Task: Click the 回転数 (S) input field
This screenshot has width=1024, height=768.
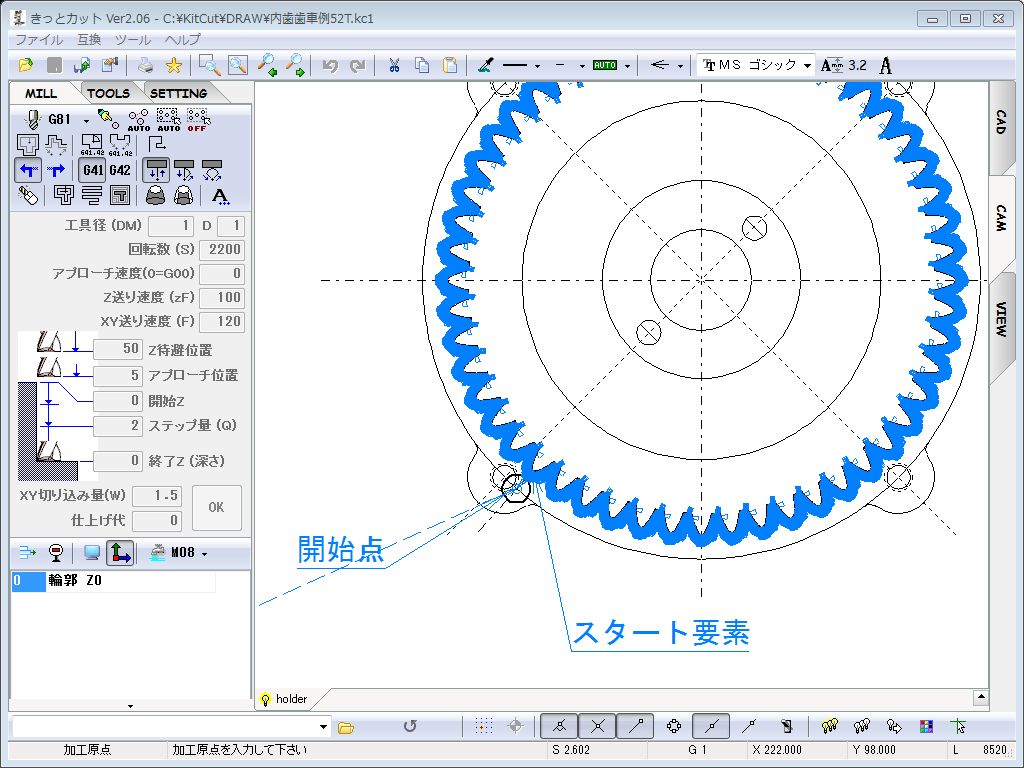Action: point(222,249)
